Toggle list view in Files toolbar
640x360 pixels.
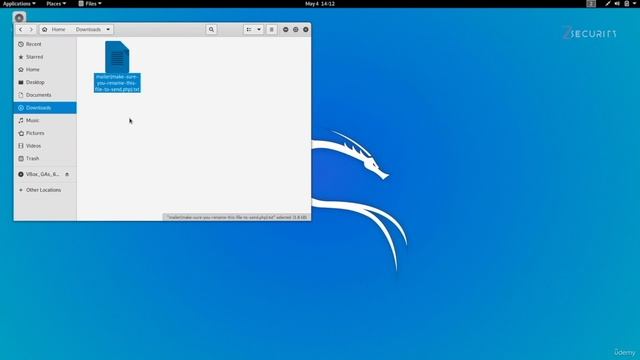pos(249,29)
